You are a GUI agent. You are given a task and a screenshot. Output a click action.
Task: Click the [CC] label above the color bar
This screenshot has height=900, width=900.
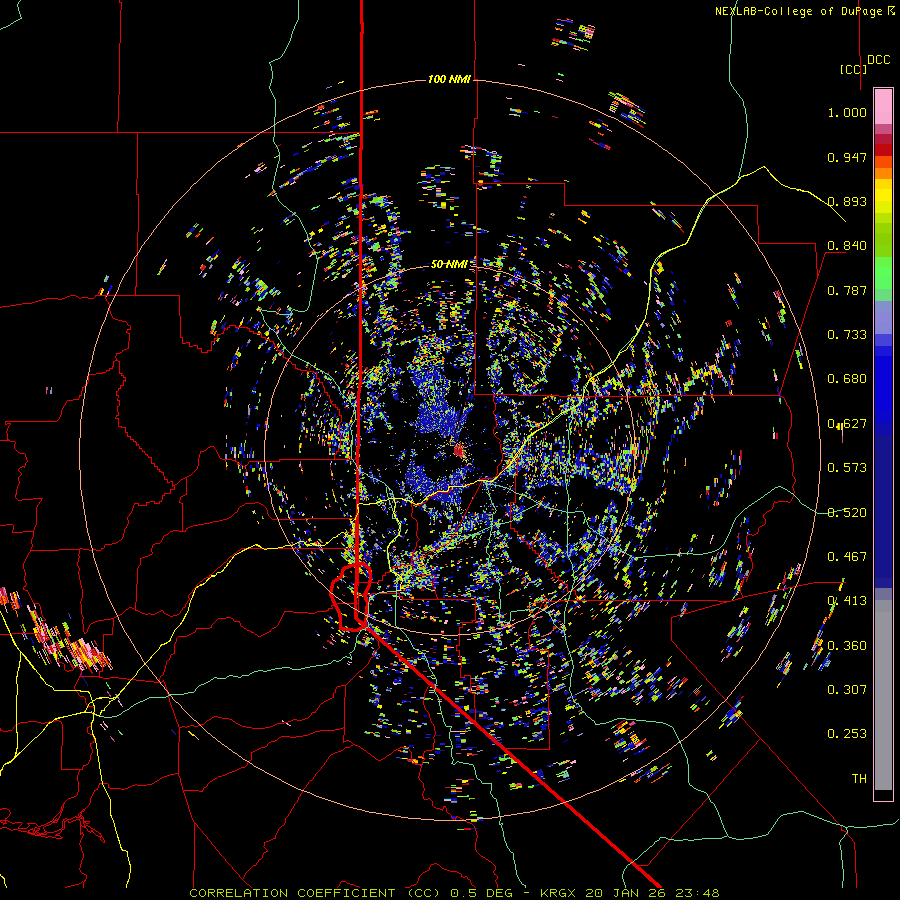[x=854, y=69]
